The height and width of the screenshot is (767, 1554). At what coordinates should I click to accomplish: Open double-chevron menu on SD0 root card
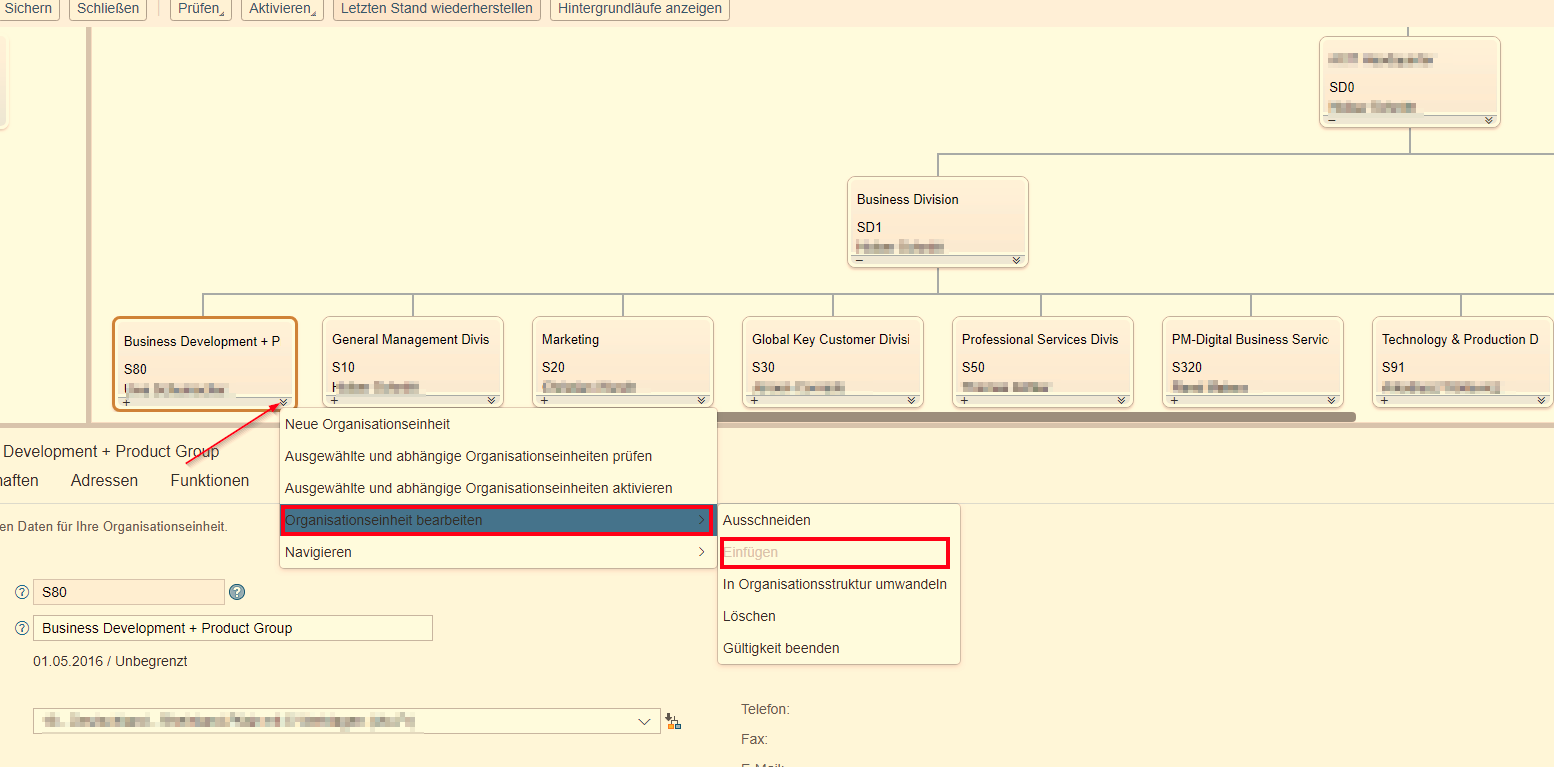click(x=1489, y=120)
